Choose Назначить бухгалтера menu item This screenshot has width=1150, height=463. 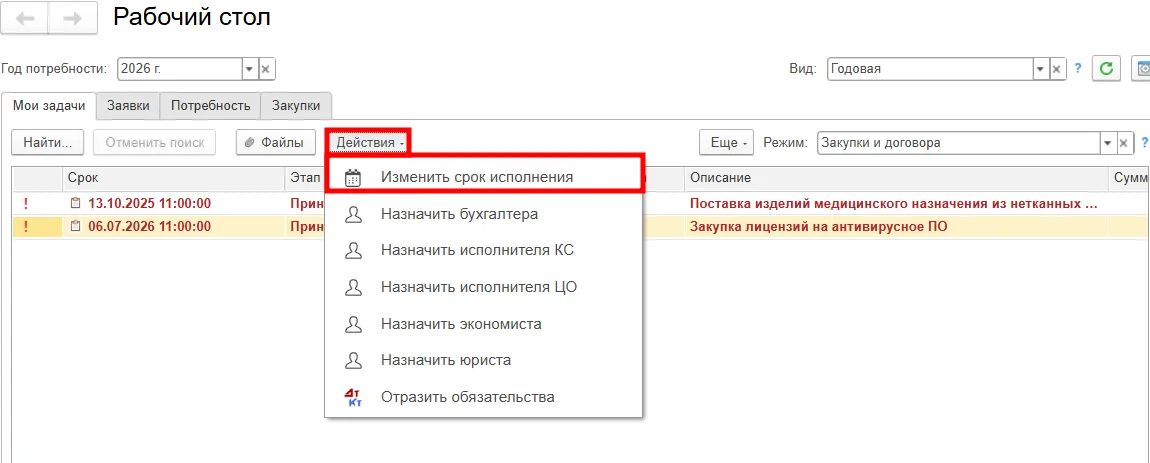(484, 214)
